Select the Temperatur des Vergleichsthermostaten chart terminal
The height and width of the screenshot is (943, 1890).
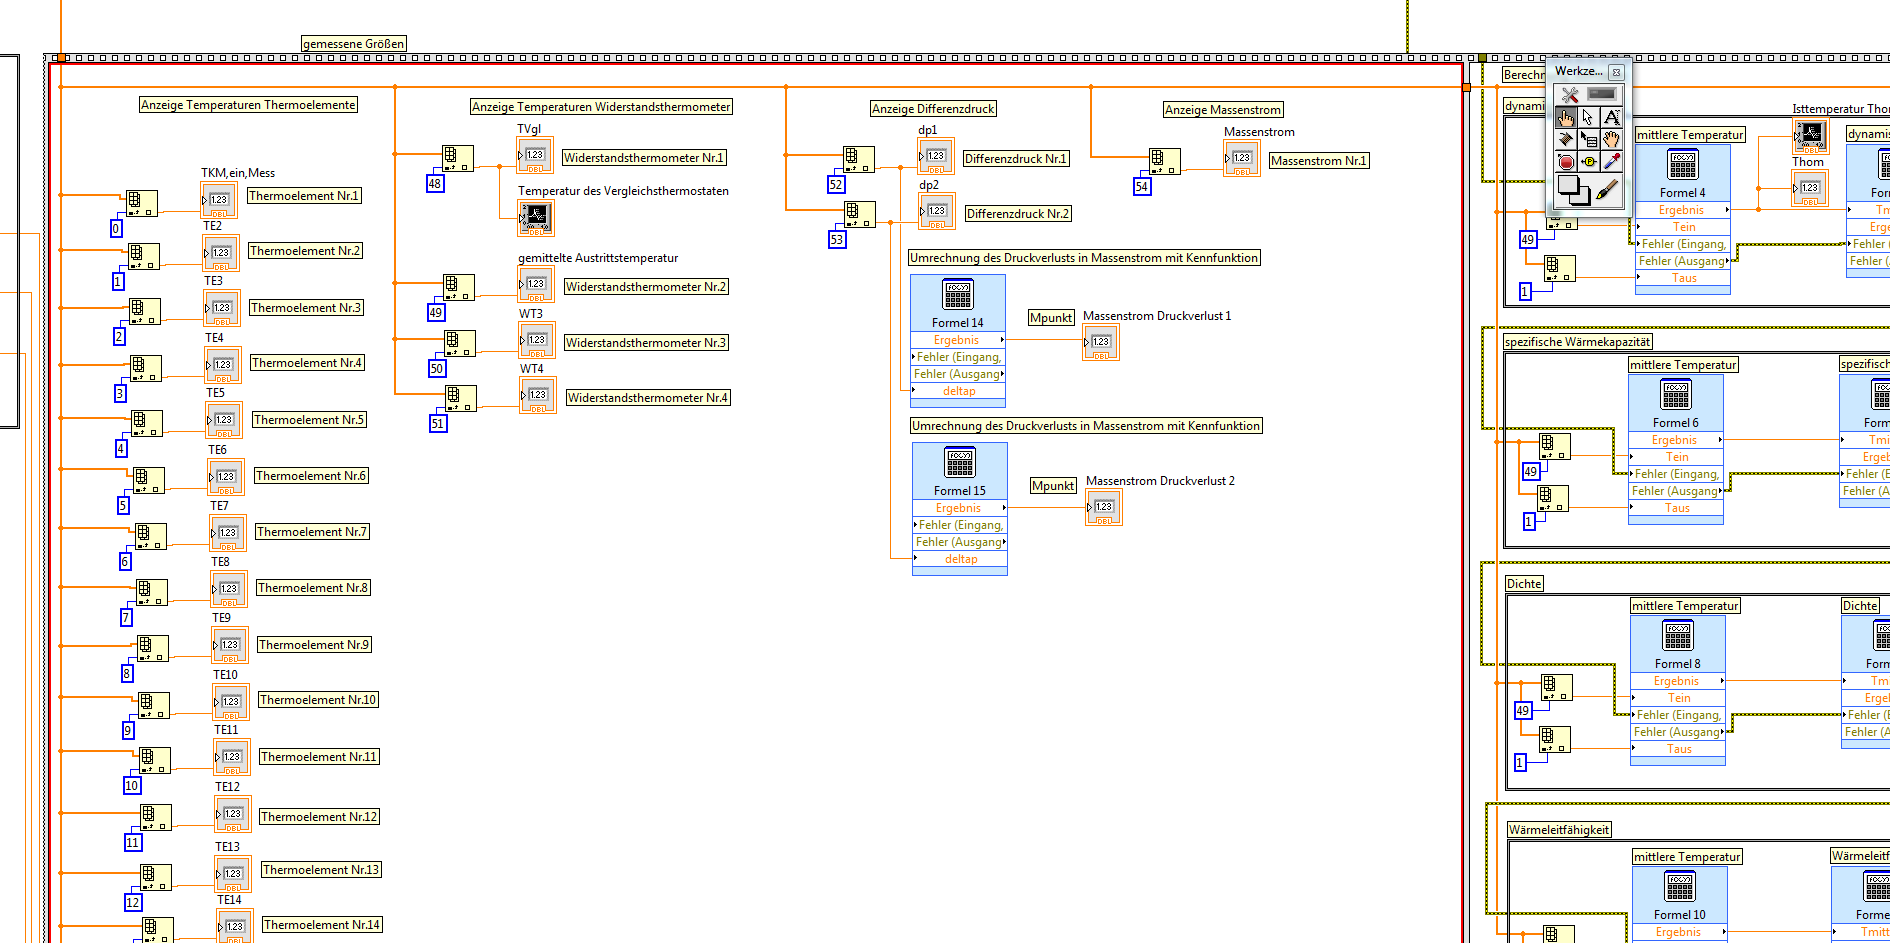click(536, 218)
